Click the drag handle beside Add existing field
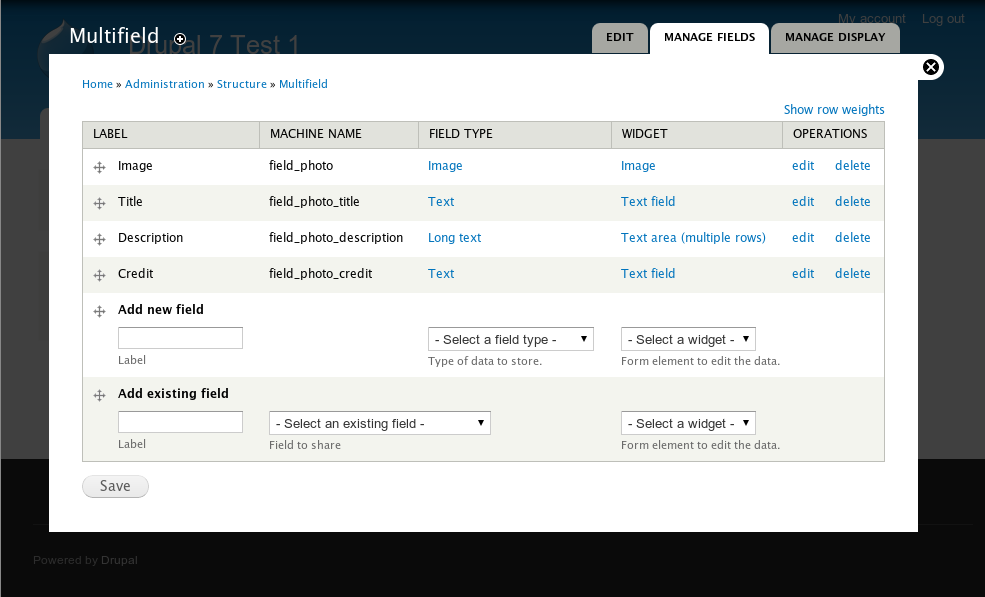Image resolution: width=985 pixels, height=597 pixels. 99,395
